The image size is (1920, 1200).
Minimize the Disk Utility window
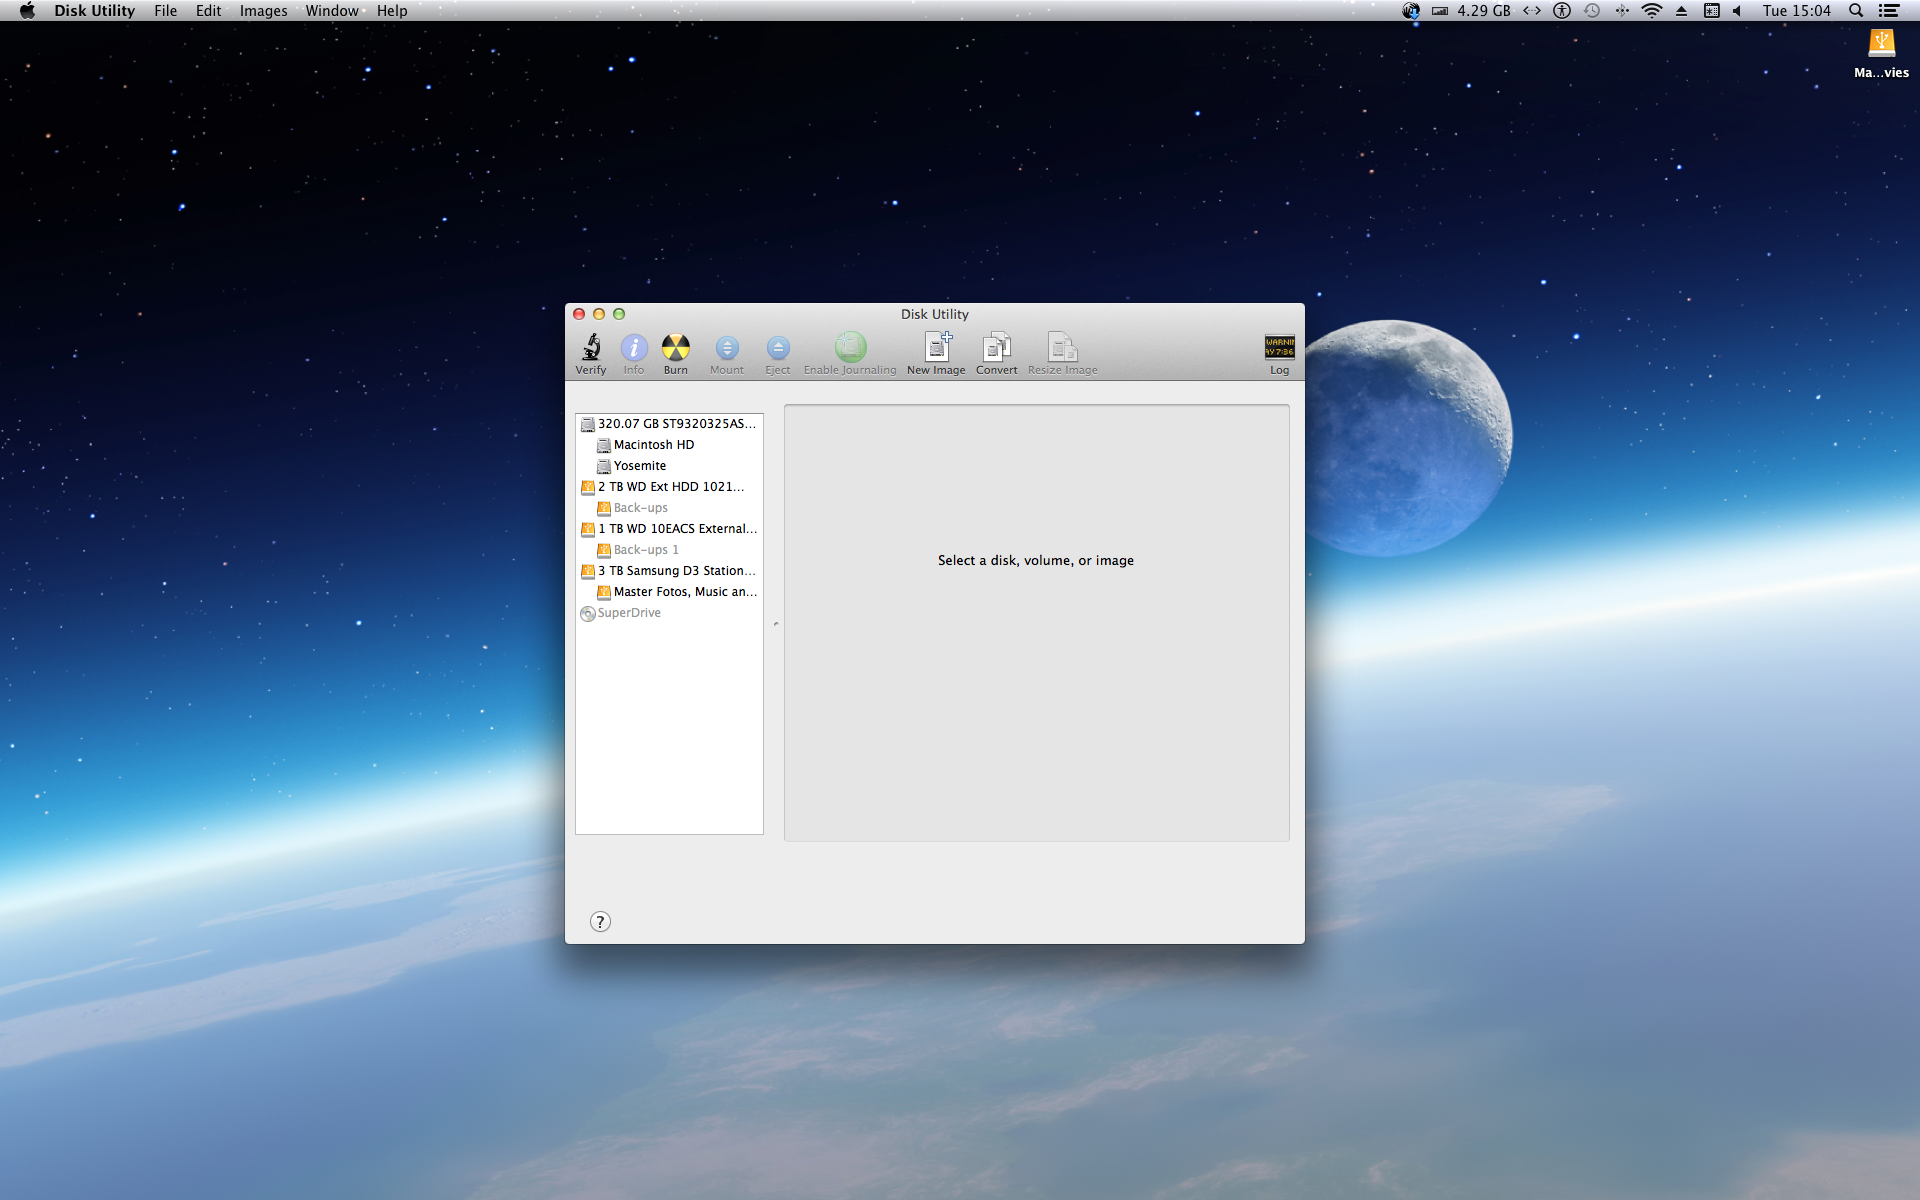coord(599,314)
